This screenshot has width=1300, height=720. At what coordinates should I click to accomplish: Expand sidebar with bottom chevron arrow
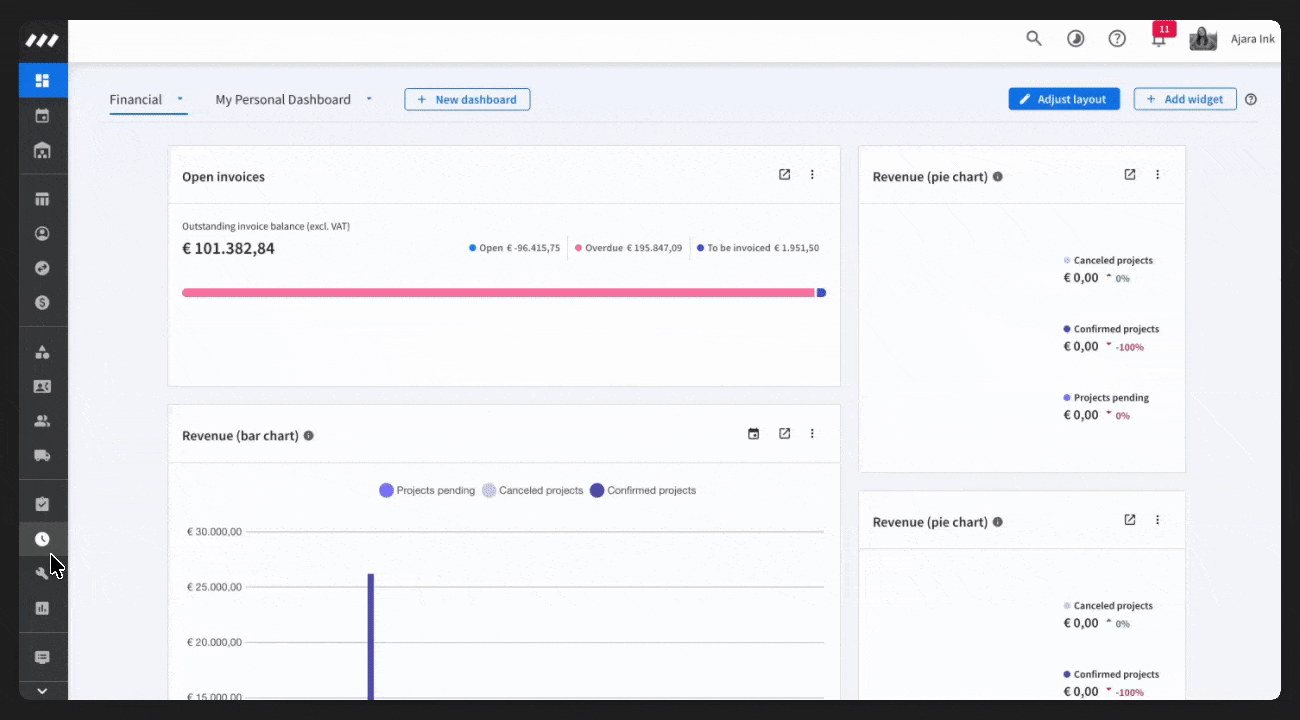coord(42,690)
